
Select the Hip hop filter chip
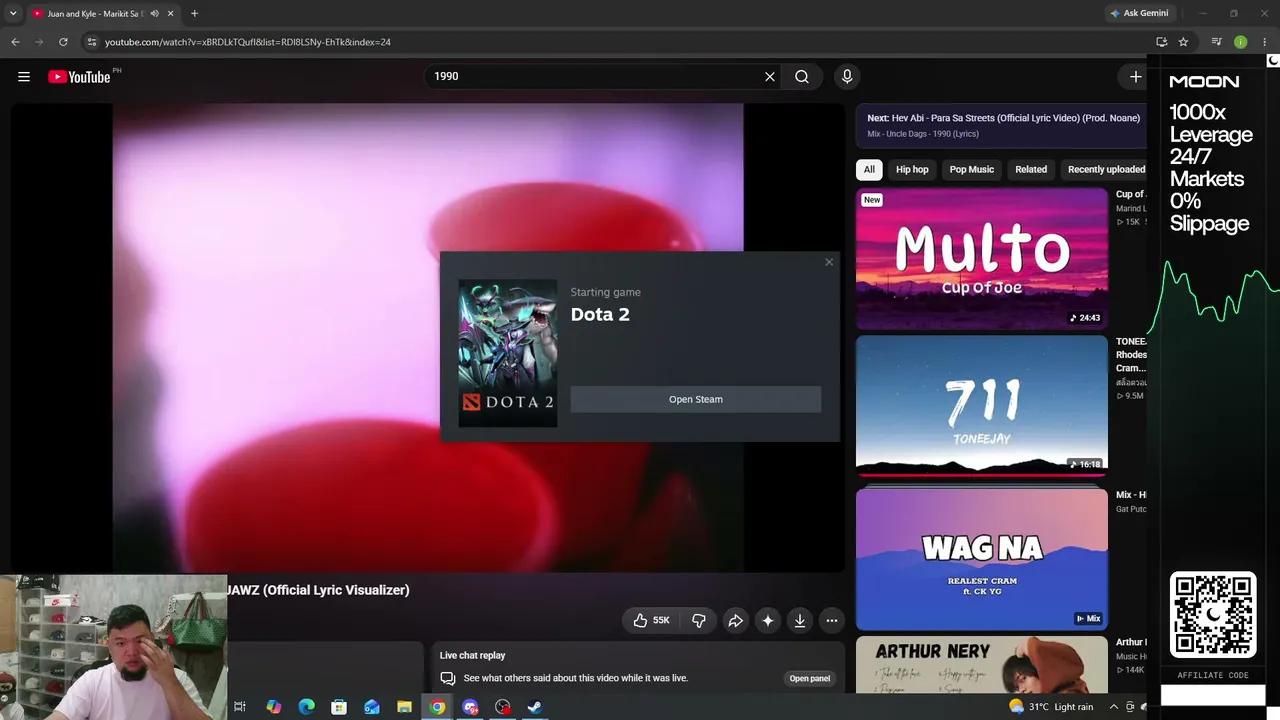[x=912, y=169]
